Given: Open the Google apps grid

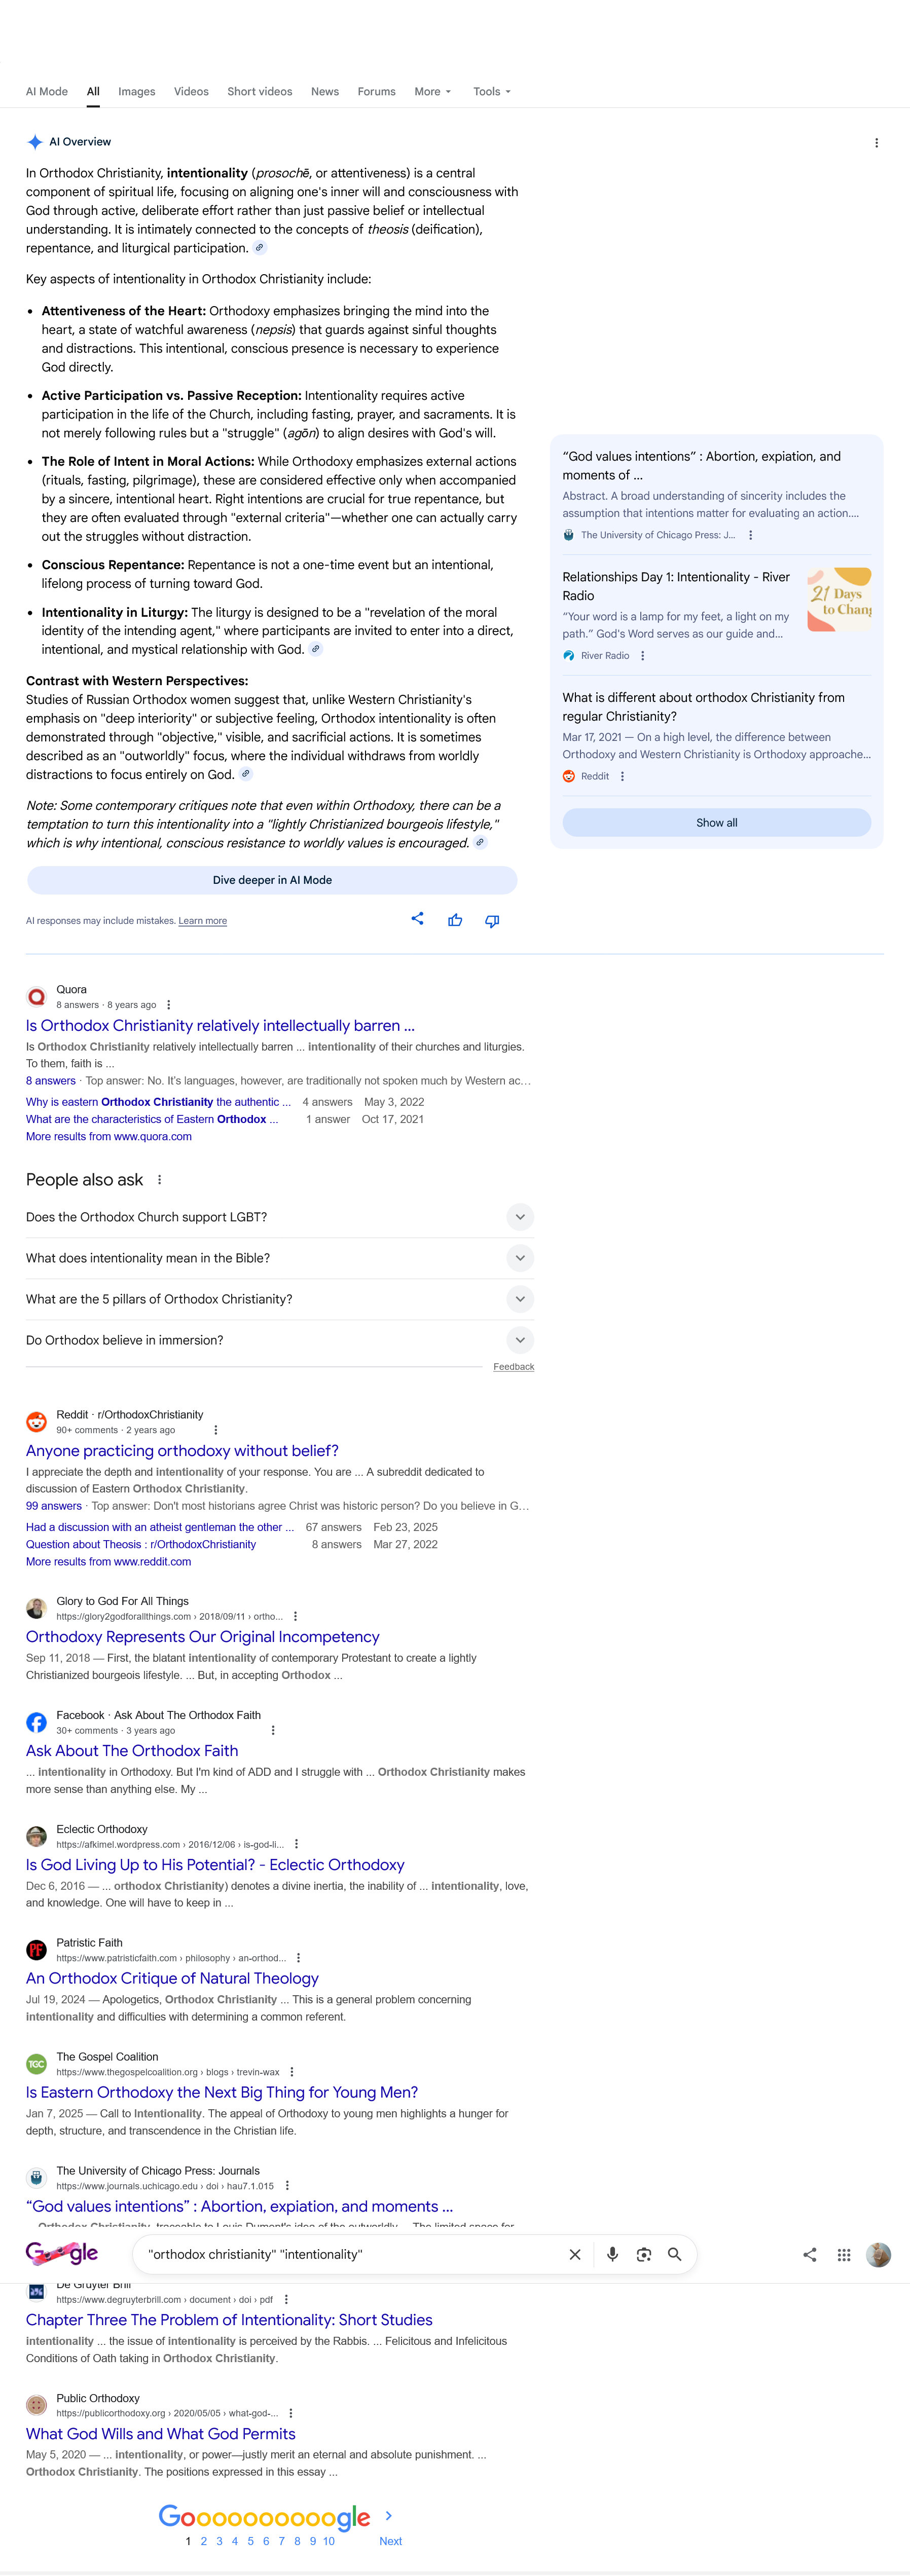Looking at the screenshot, I should (x=844, y=2254).
